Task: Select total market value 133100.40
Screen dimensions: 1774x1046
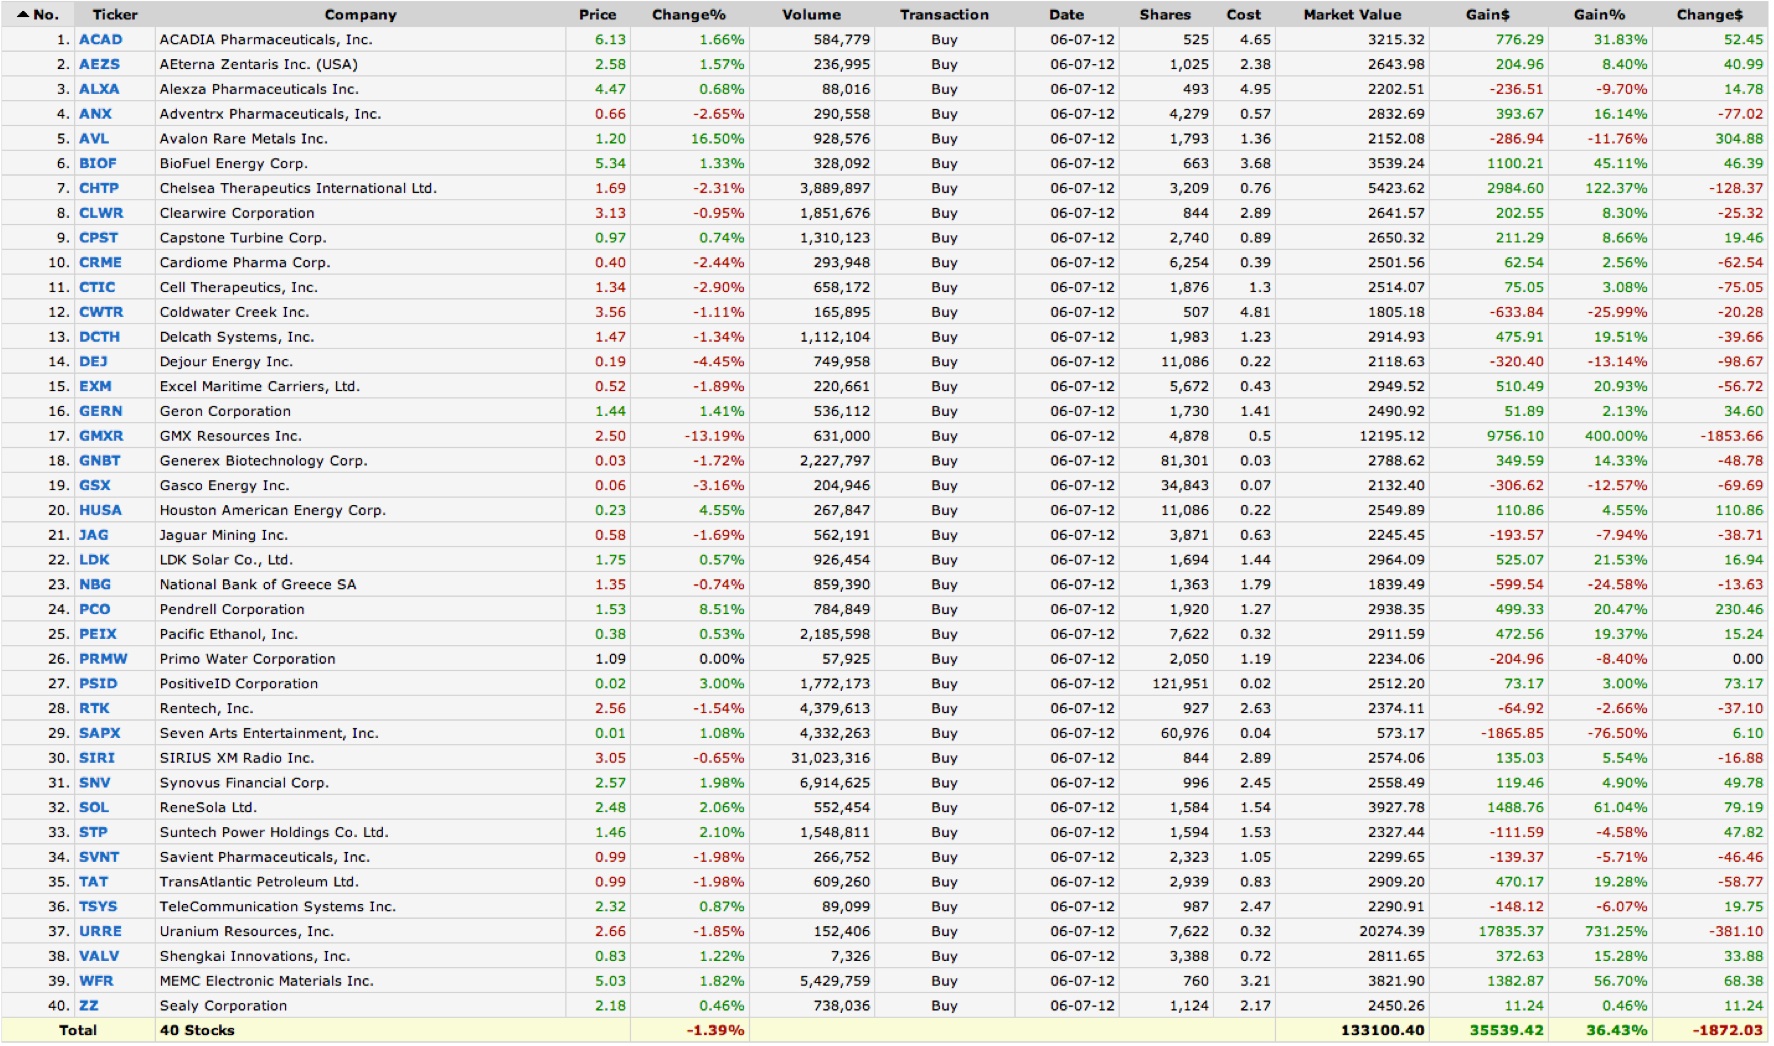Action: pyautogui.click(x=1382, y=1030)
